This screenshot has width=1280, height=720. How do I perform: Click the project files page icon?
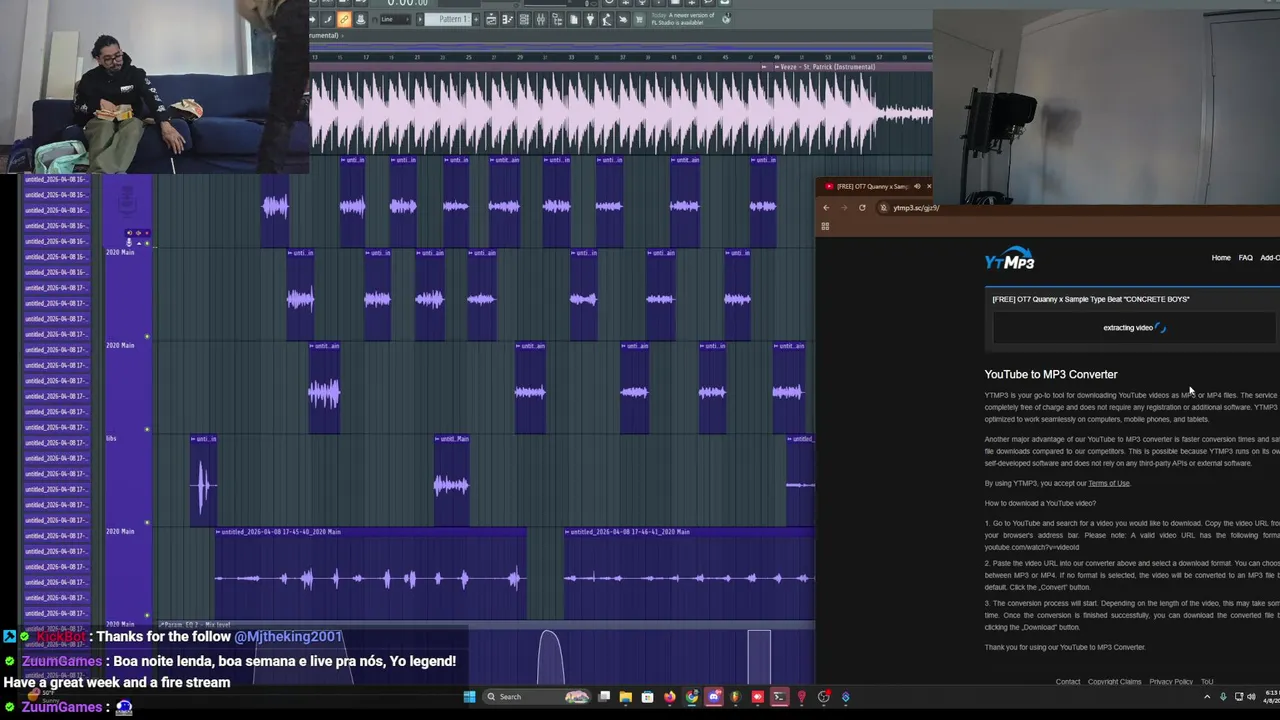(574, 19)
